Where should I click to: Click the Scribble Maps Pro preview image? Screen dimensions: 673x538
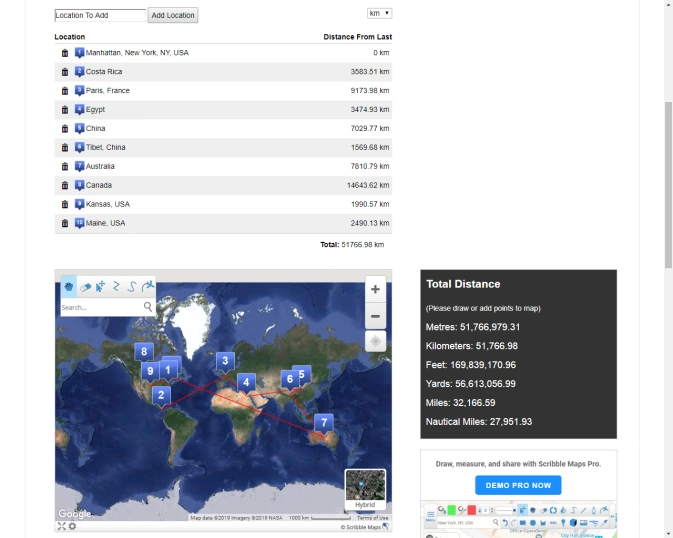(518, 519)
